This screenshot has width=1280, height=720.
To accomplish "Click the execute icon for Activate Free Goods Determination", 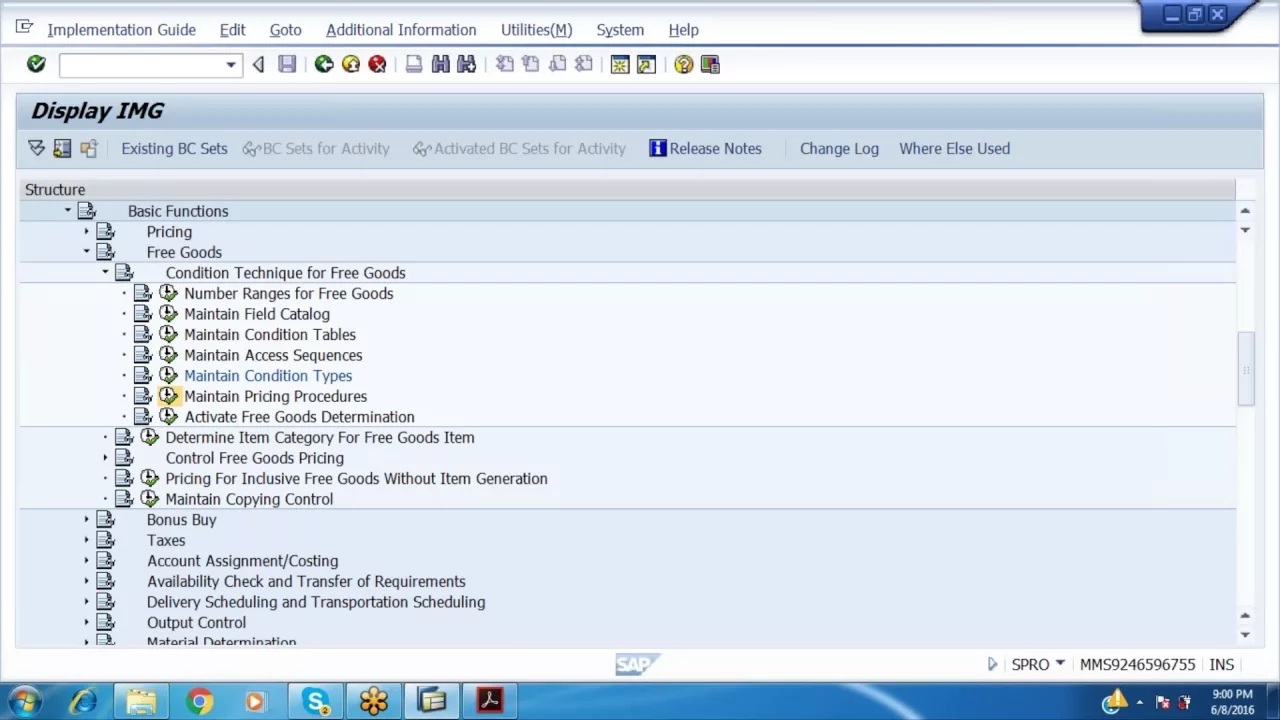I will (x=168, y=416).
